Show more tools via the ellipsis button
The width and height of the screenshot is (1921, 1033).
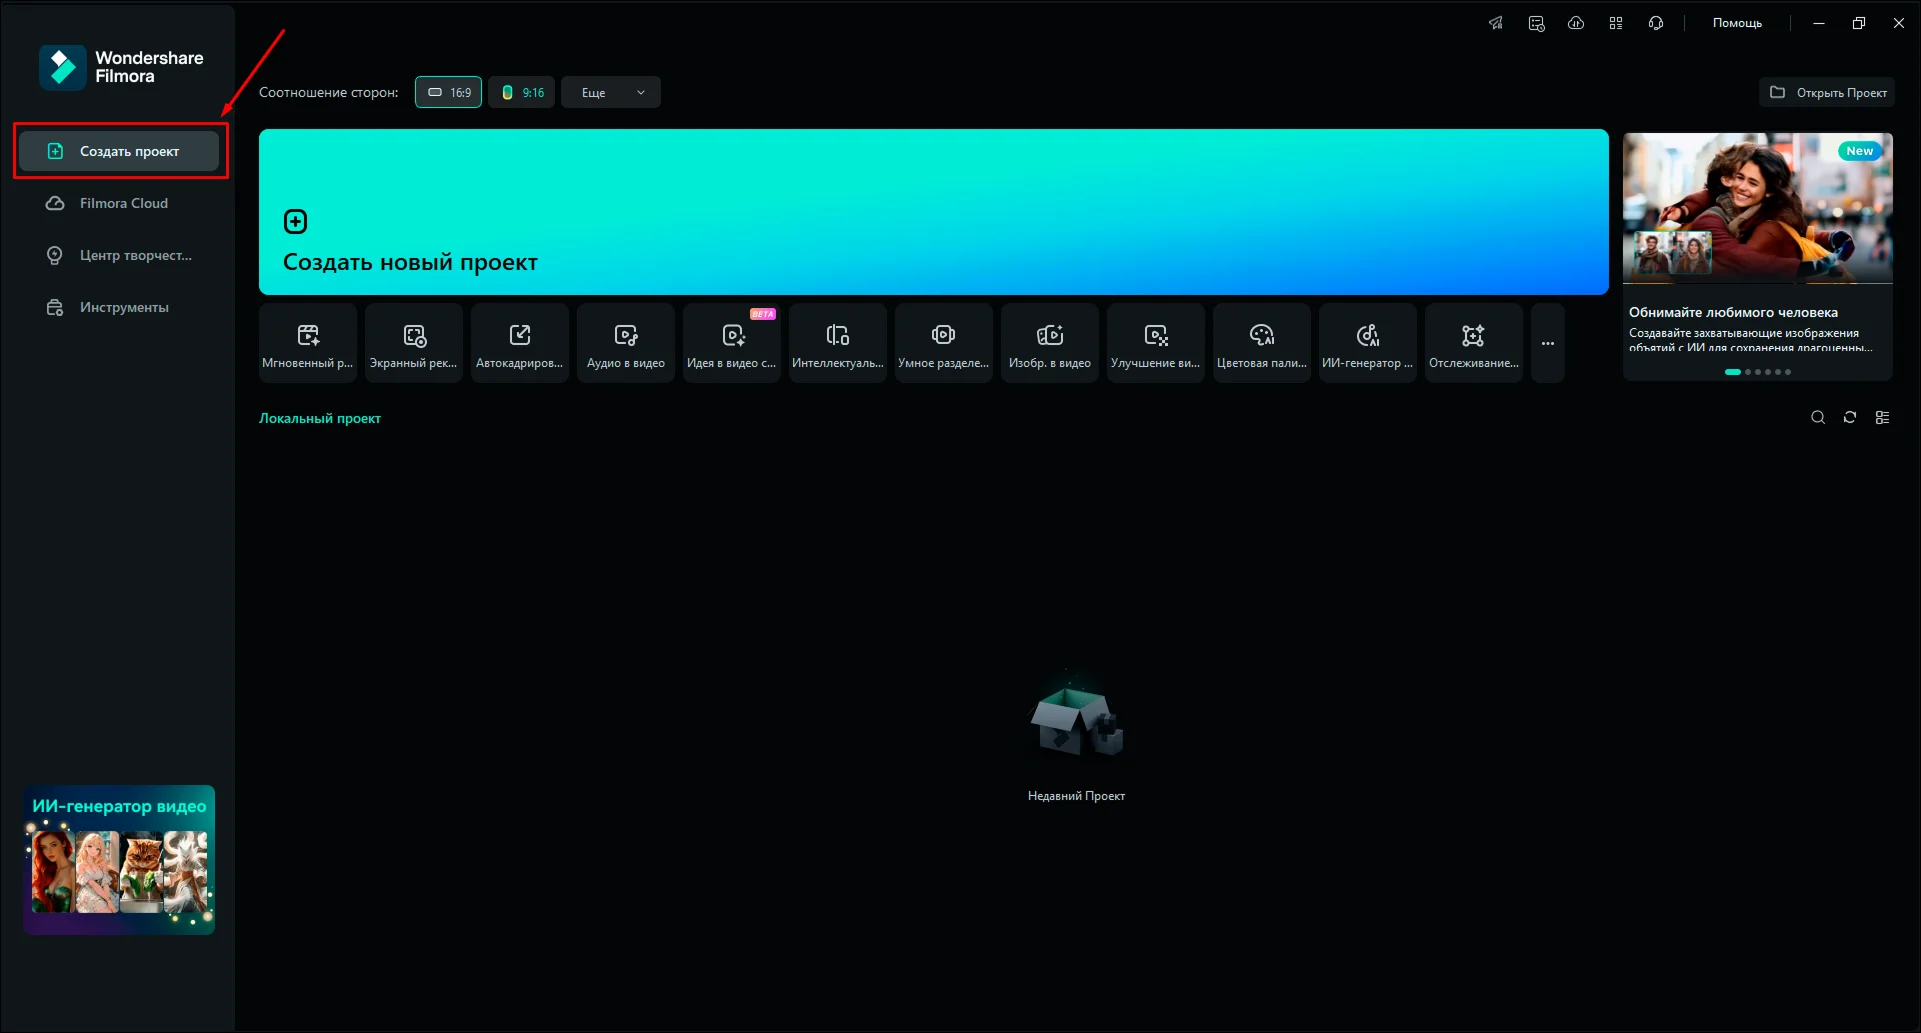(1547, 343)
